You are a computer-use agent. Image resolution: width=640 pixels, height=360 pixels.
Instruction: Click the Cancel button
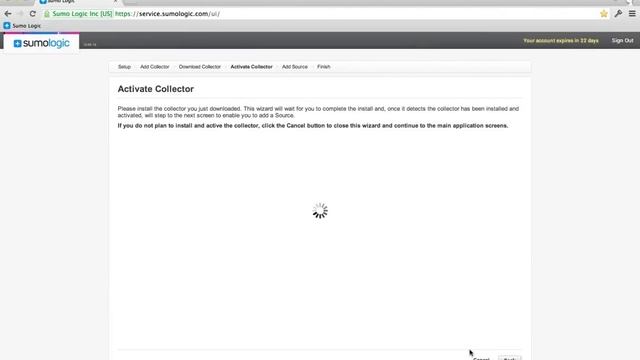click(481, 358)
